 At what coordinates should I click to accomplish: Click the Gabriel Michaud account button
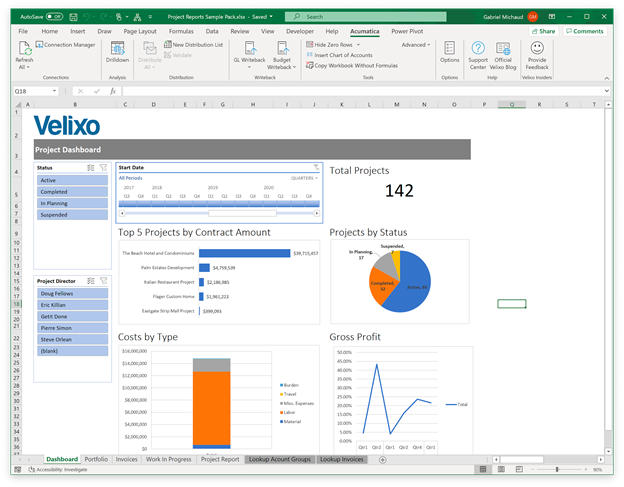510,17
